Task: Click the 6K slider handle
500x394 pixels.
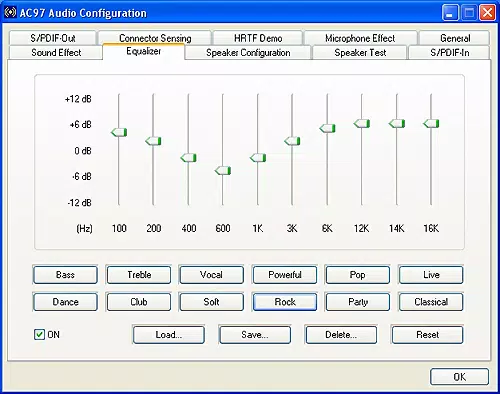Action: click(327, 128)
